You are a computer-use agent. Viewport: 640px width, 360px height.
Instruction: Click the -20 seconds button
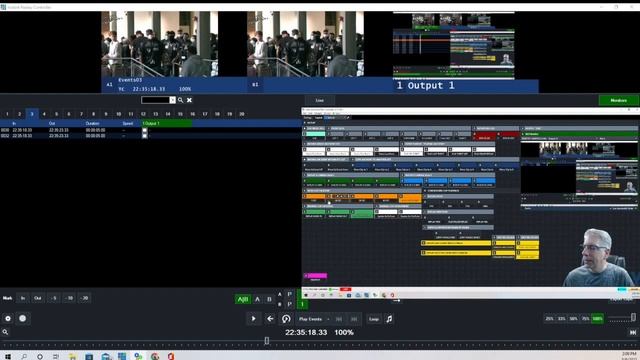84,298
